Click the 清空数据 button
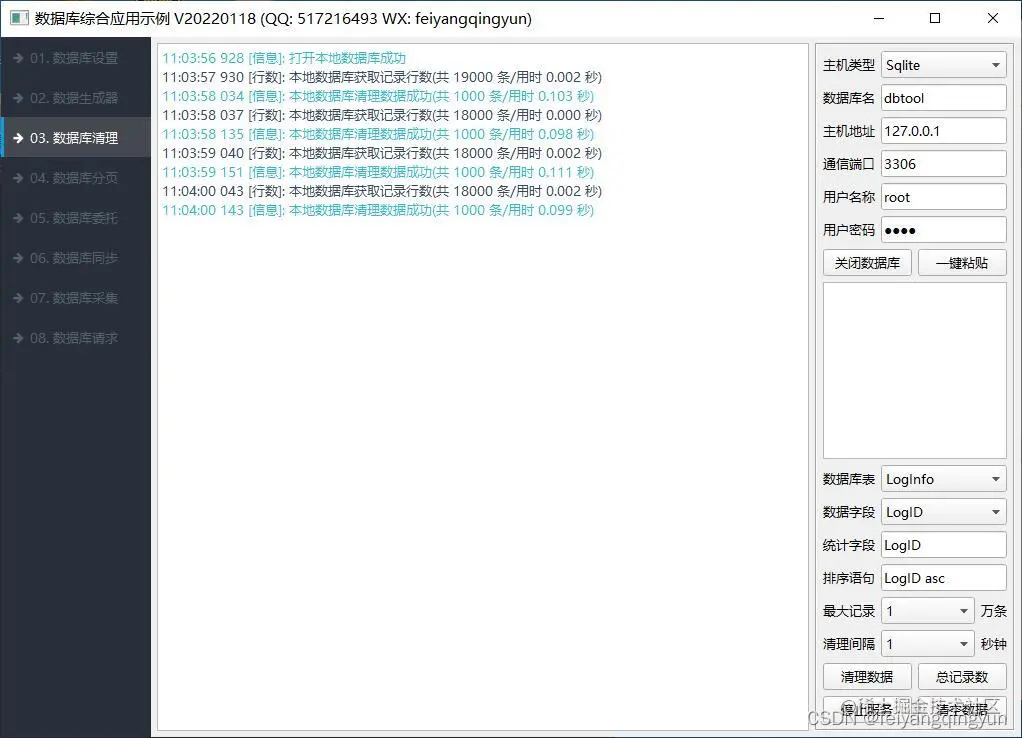Screen dimensions: 1022x738 (962, 709)
